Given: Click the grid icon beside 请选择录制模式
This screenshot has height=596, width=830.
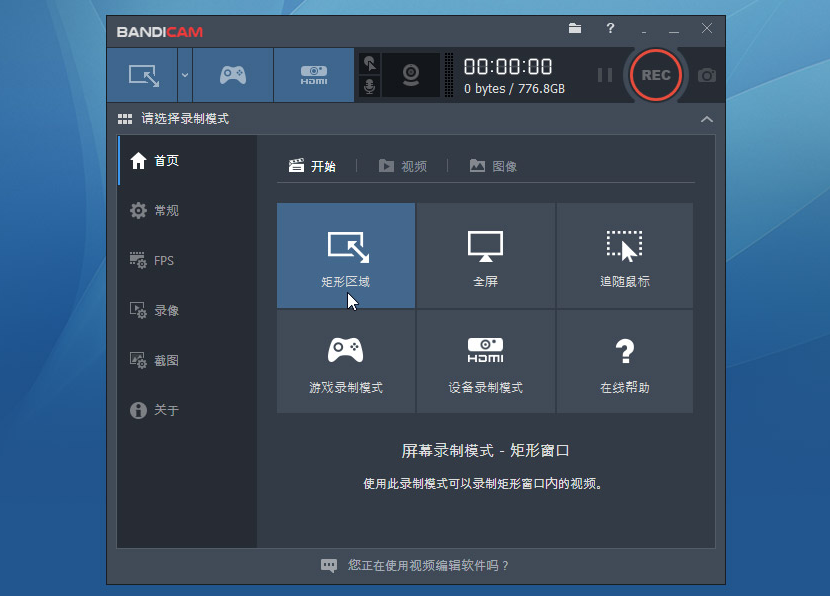Looking at the screenshot, I should (125, 119).
